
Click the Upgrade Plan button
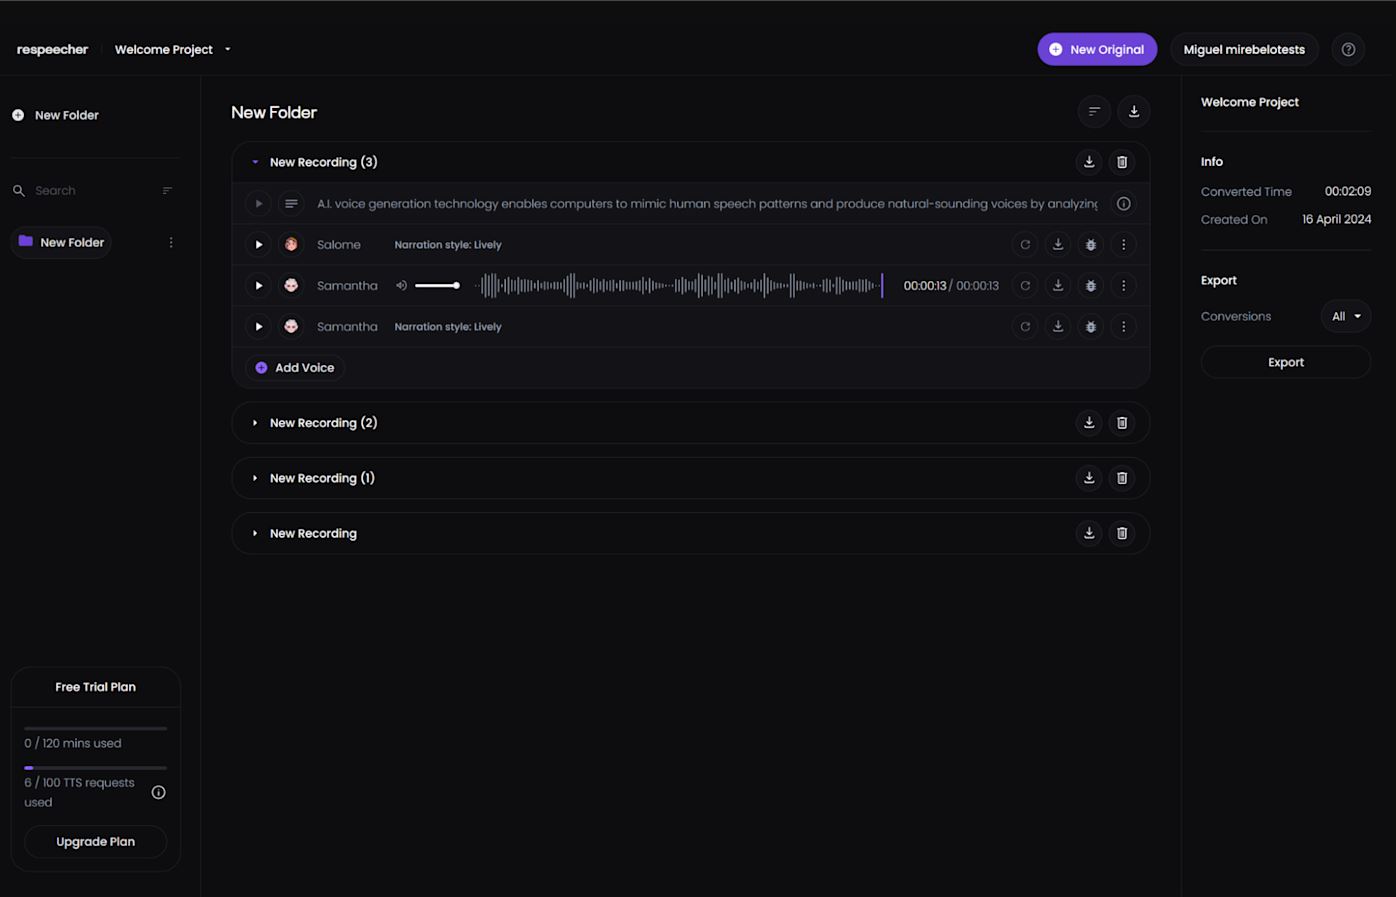click(95, 842)
